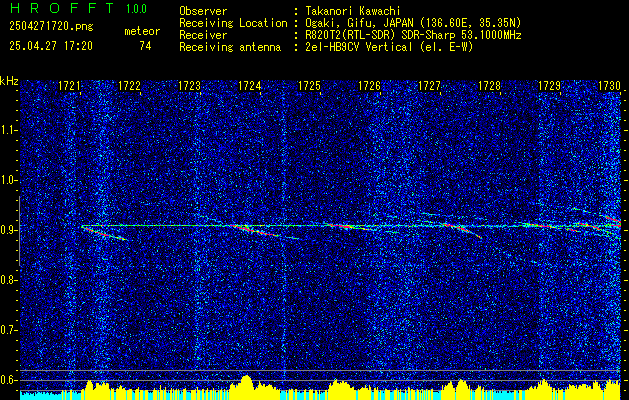Click the 1721 time marker
629x400 pixels.
69,86
